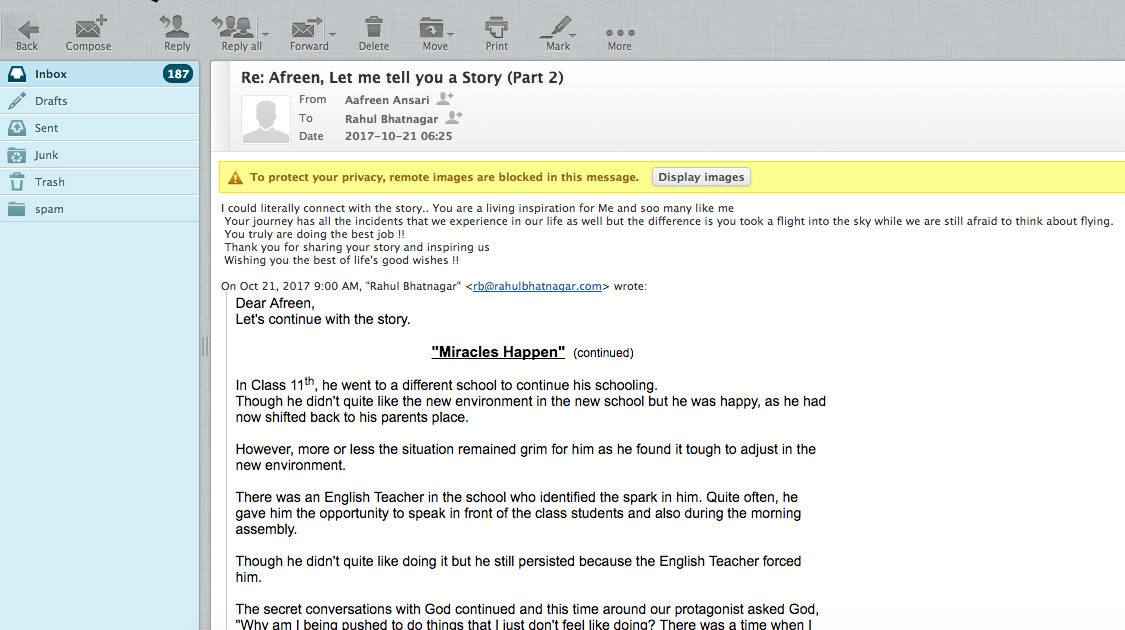The width and height of the screenshot is (1125, 630).
Task: Click the "Miracles Happen" heading
Action: [498, 352]
